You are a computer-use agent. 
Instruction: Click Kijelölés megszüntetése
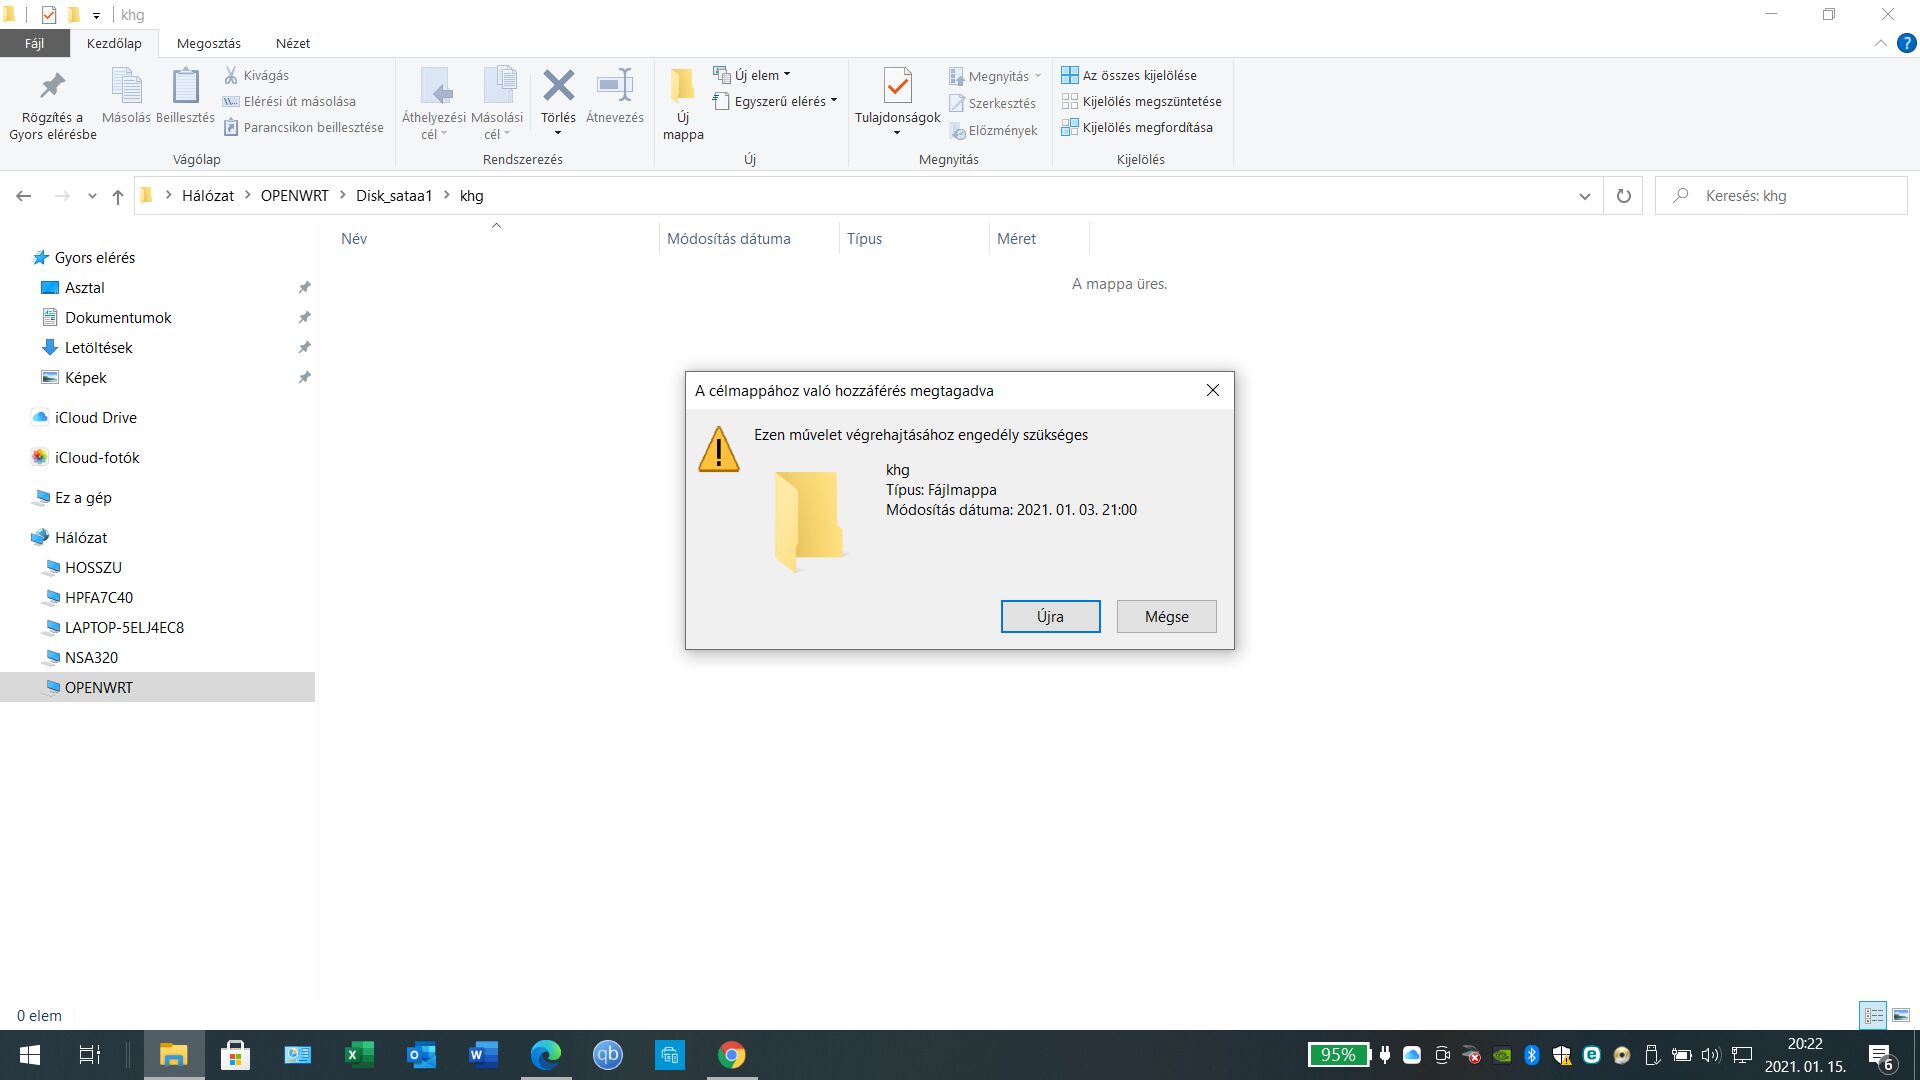coord(1142,101)
